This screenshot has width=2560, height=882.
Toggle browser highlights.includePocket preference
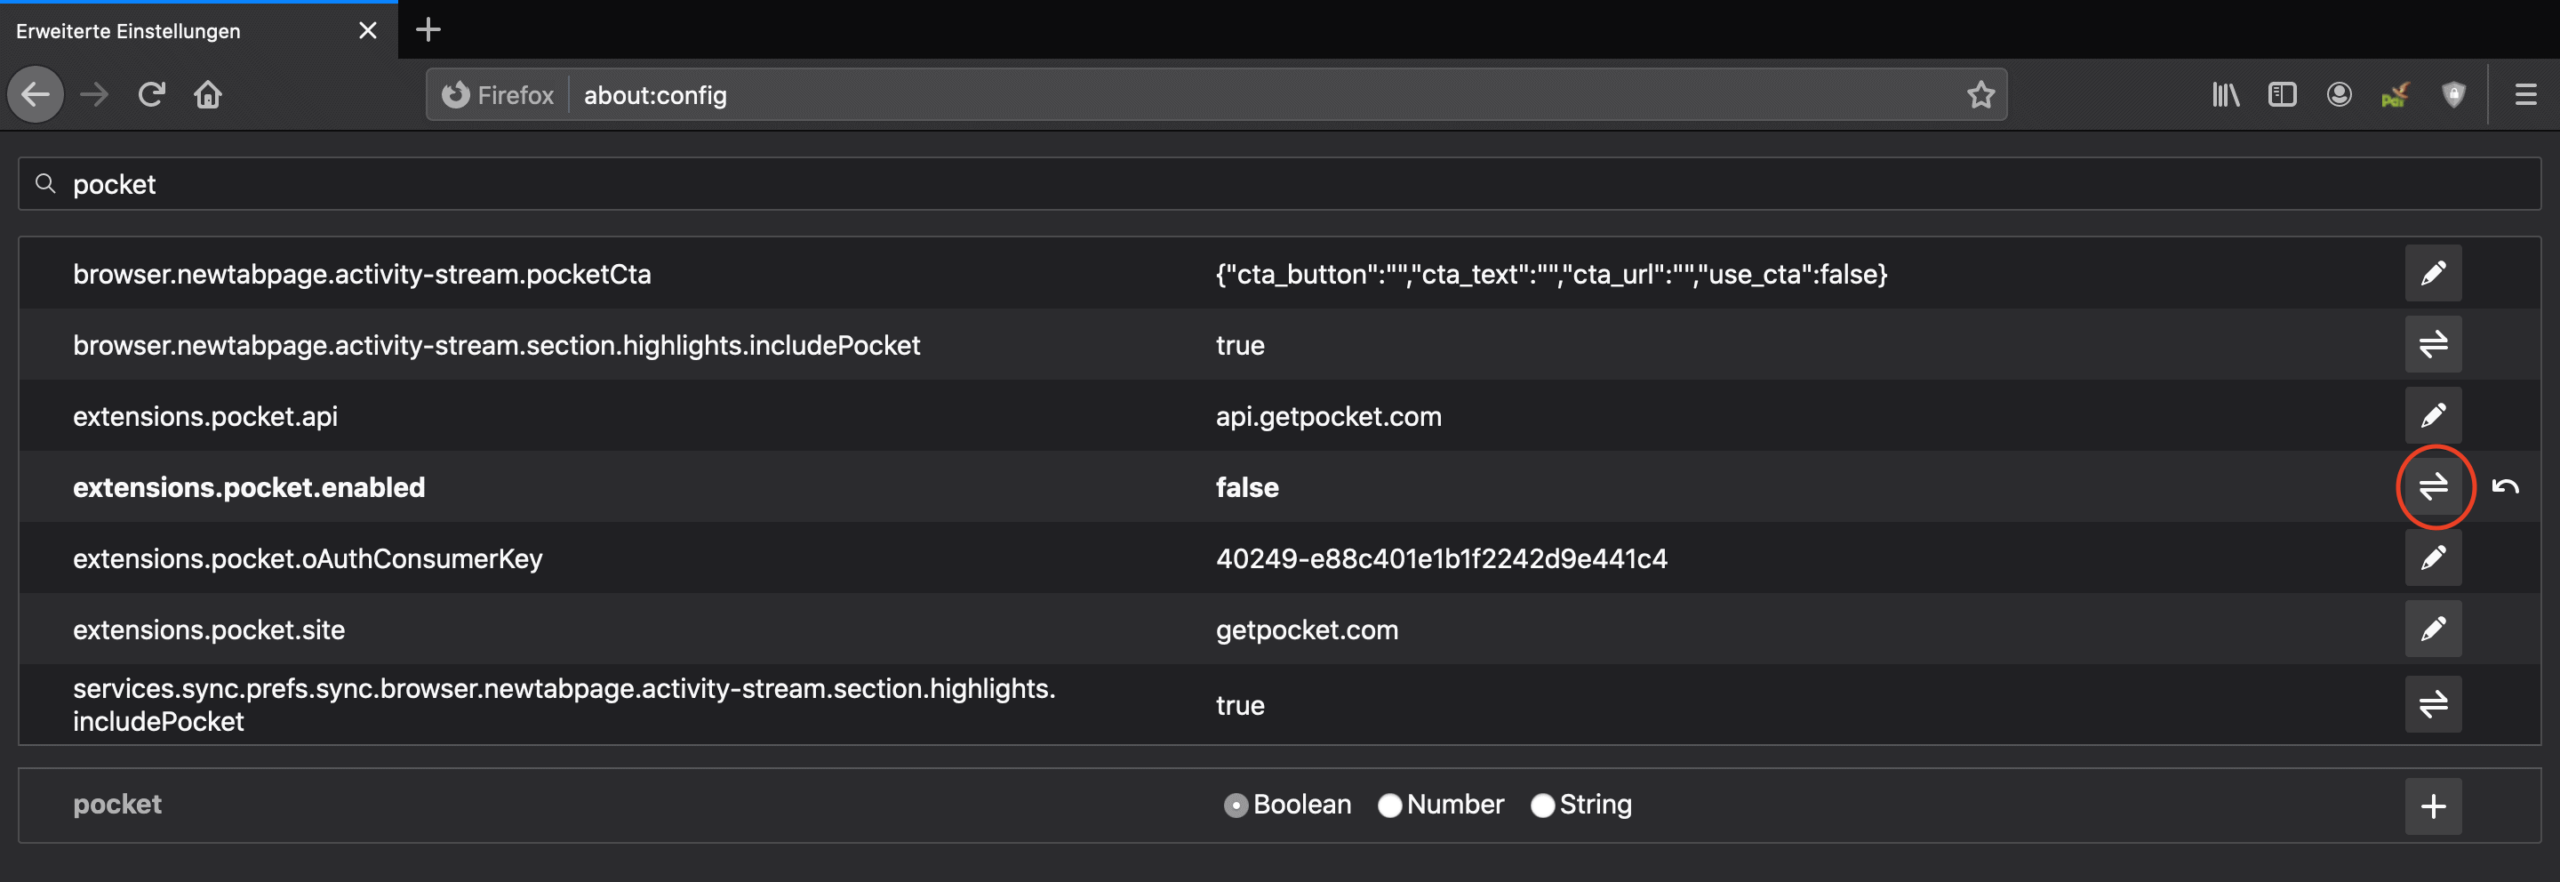click(x=2433, y=345)
